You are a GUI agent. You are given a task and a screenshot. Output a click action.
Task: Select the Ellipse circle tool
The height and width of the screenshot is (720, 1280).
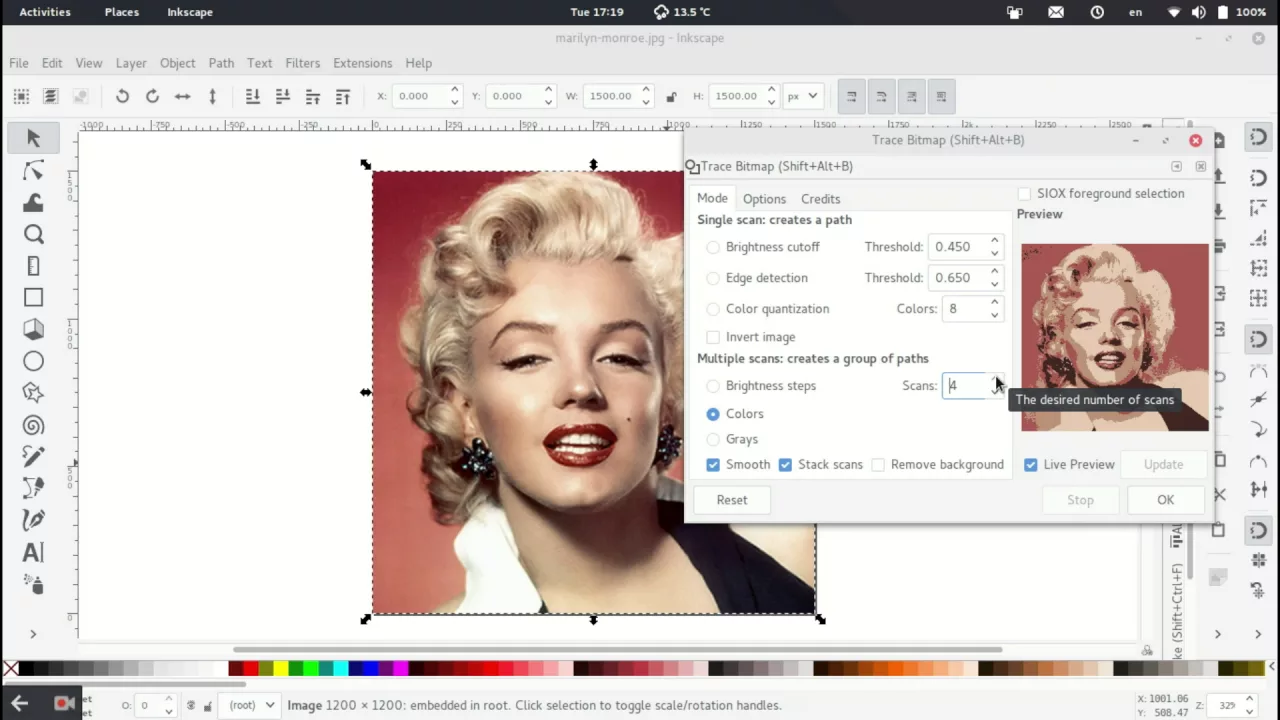33,361
